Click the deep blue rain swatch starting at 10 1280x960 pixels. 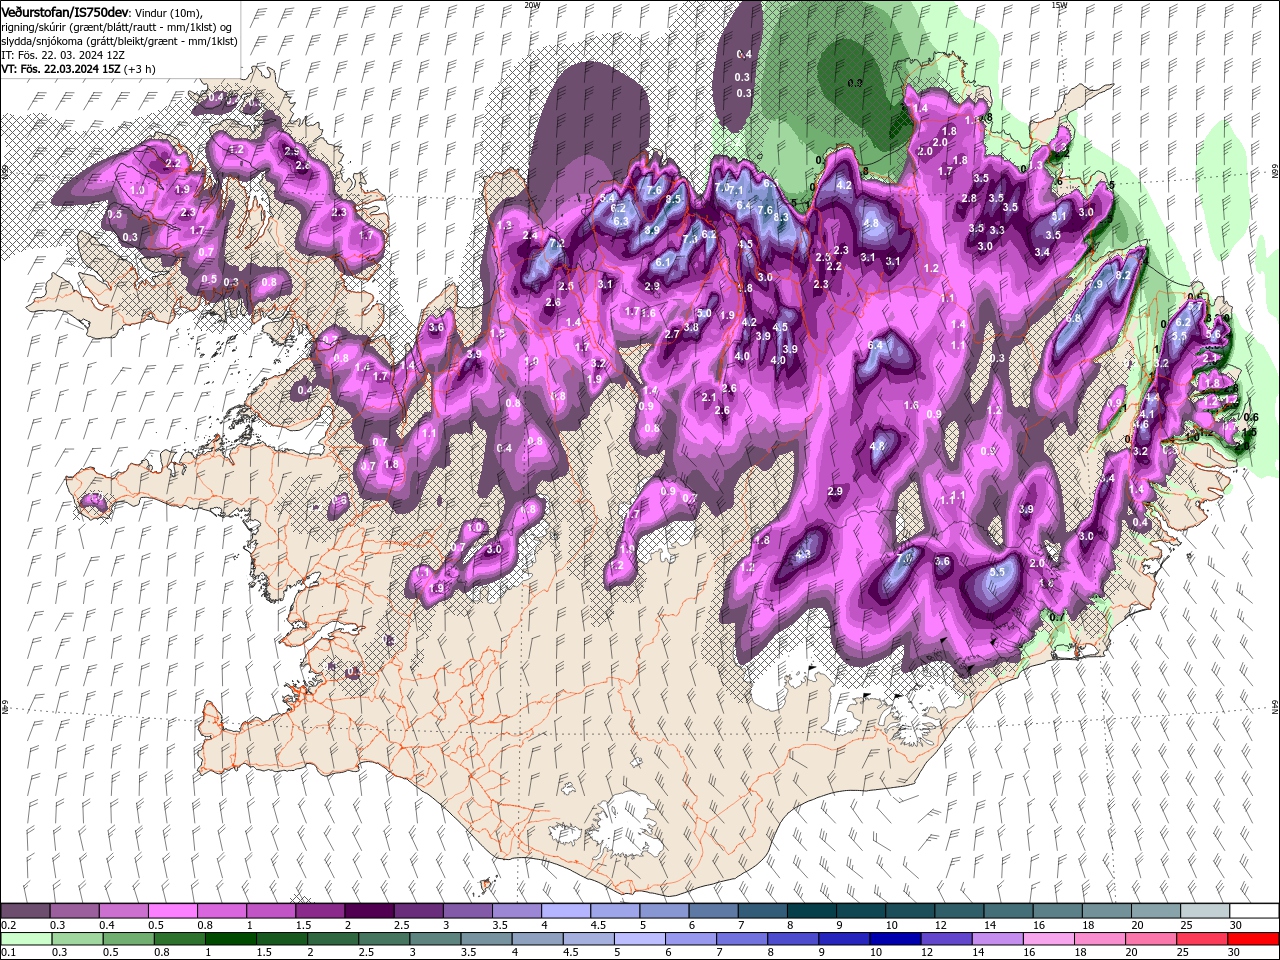pyautogui.click(x=895, y=939)
